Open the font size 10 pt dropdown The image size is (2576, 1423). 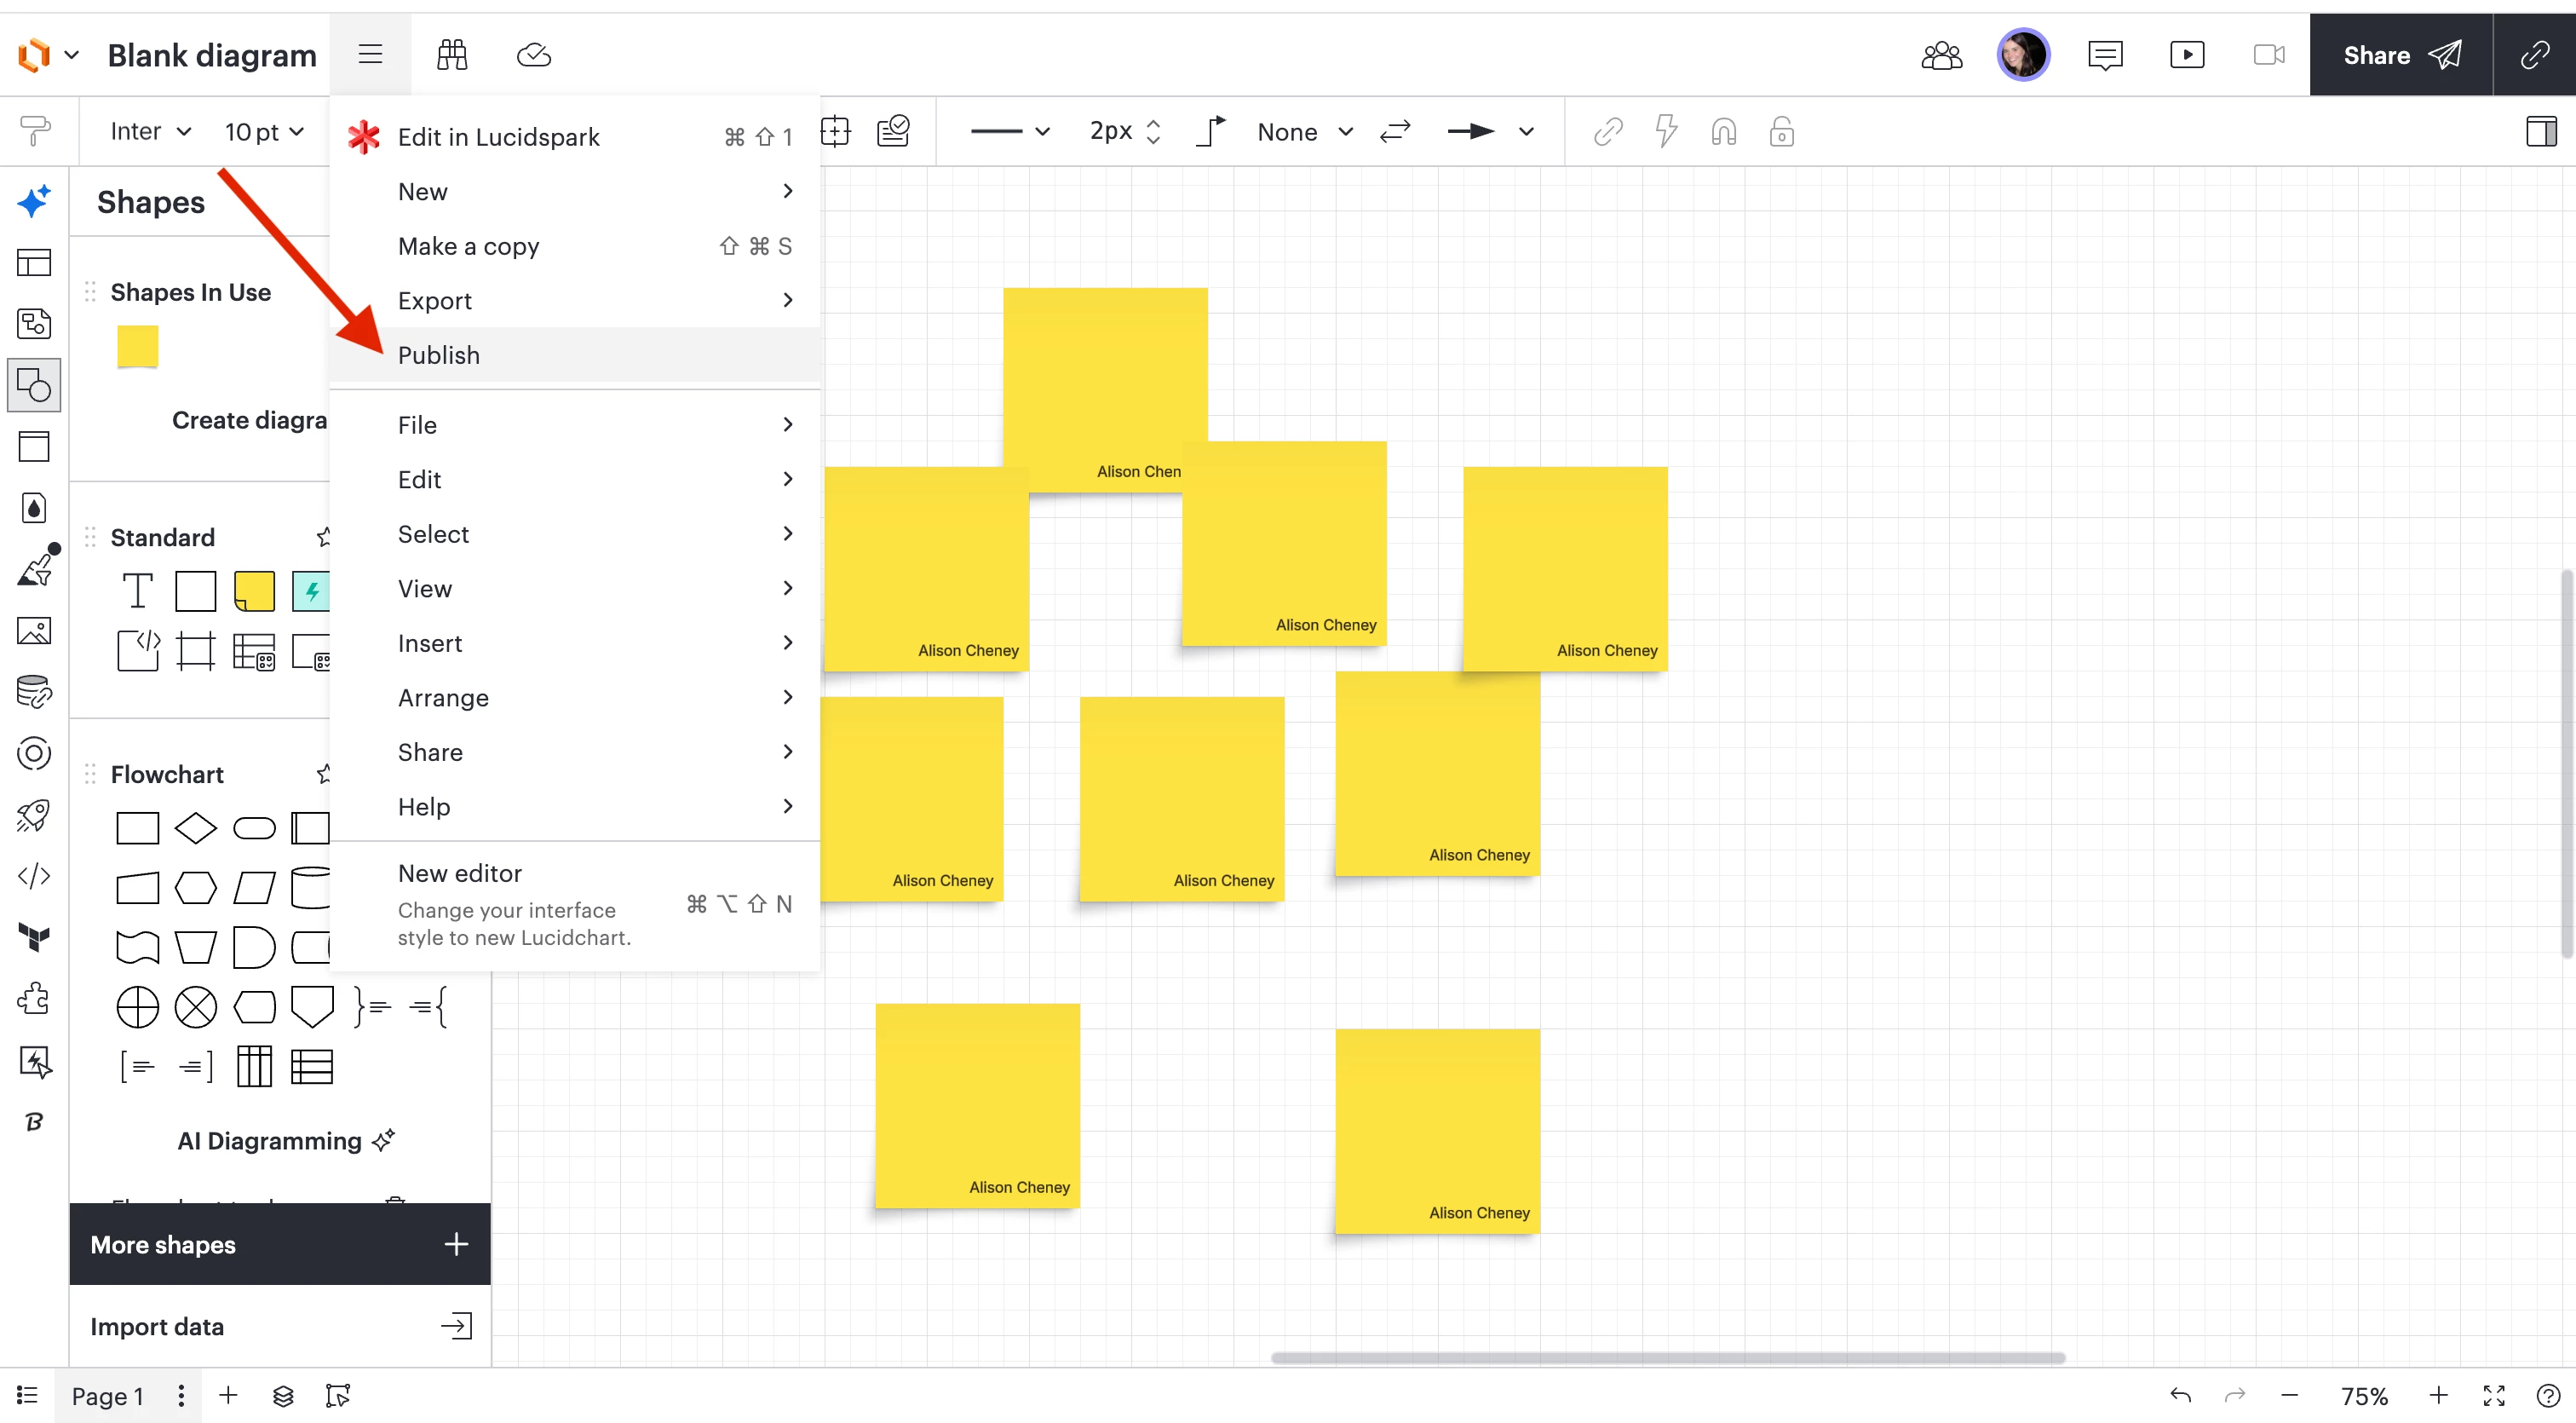[264, 131]
